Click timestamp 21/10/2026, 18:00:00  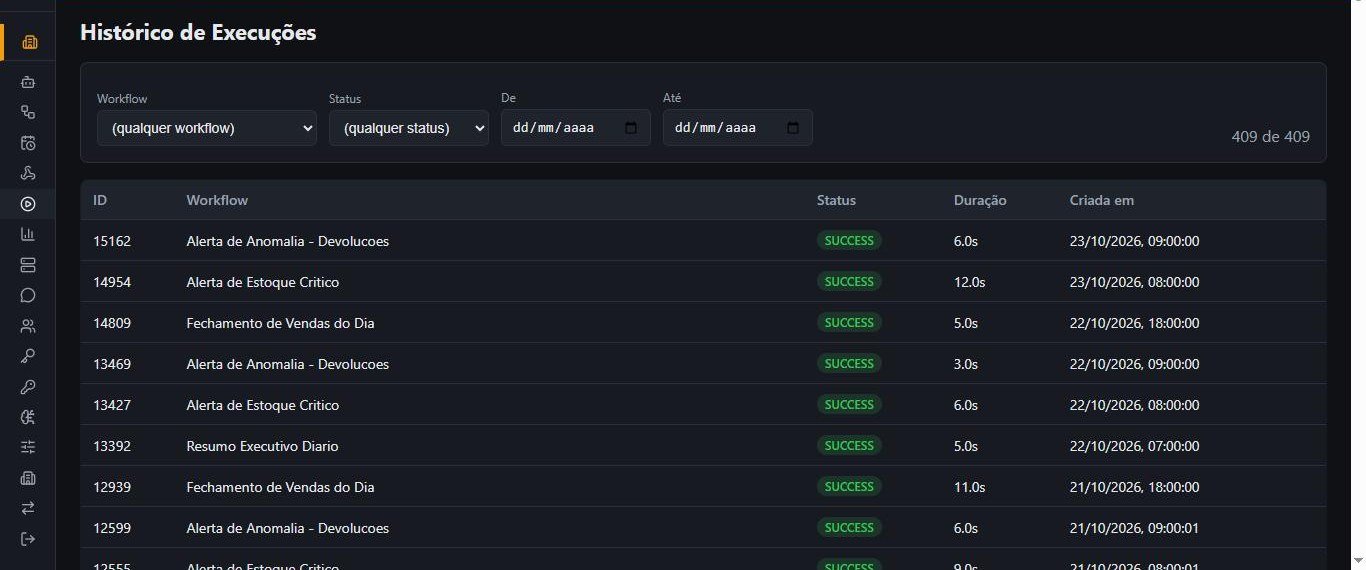(1134, 487)
